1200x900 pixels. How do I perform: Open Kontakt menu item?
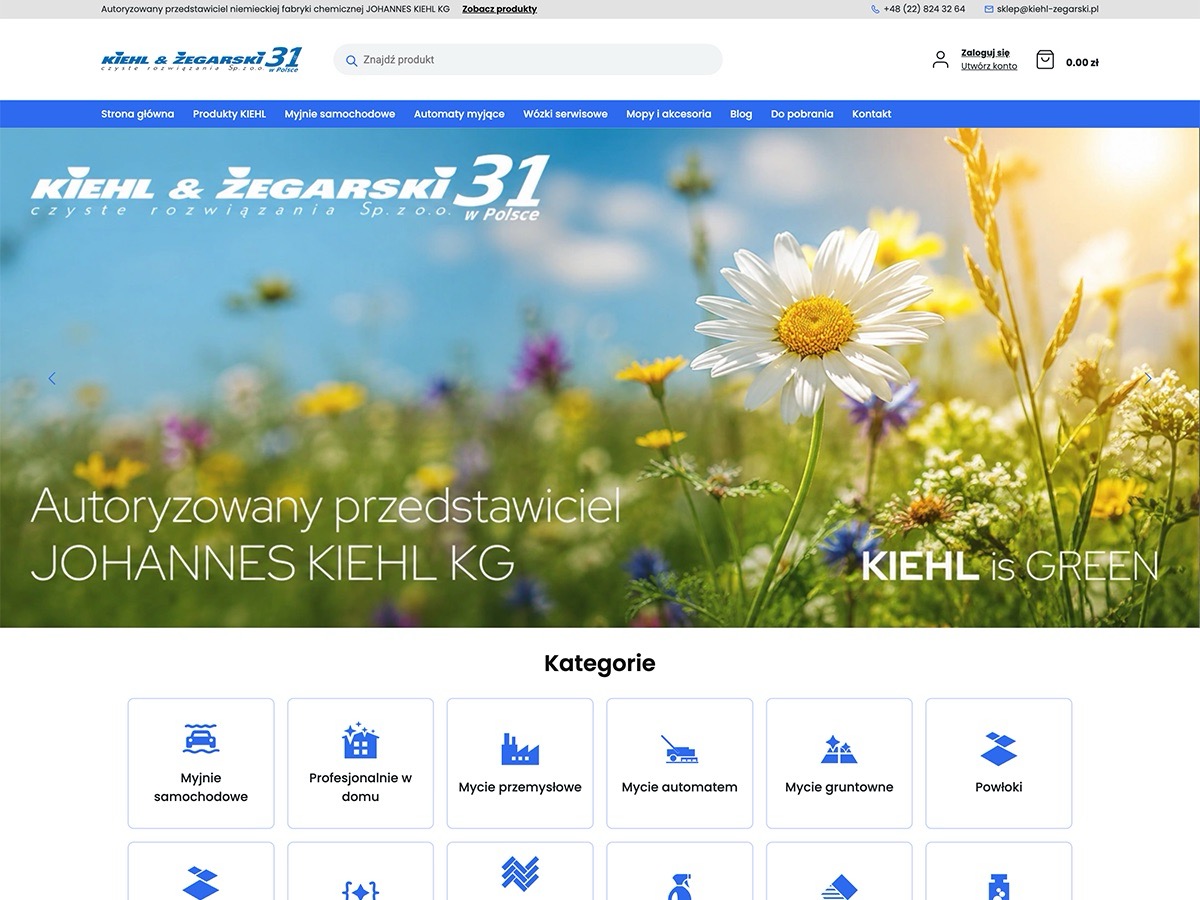(872, 114)
